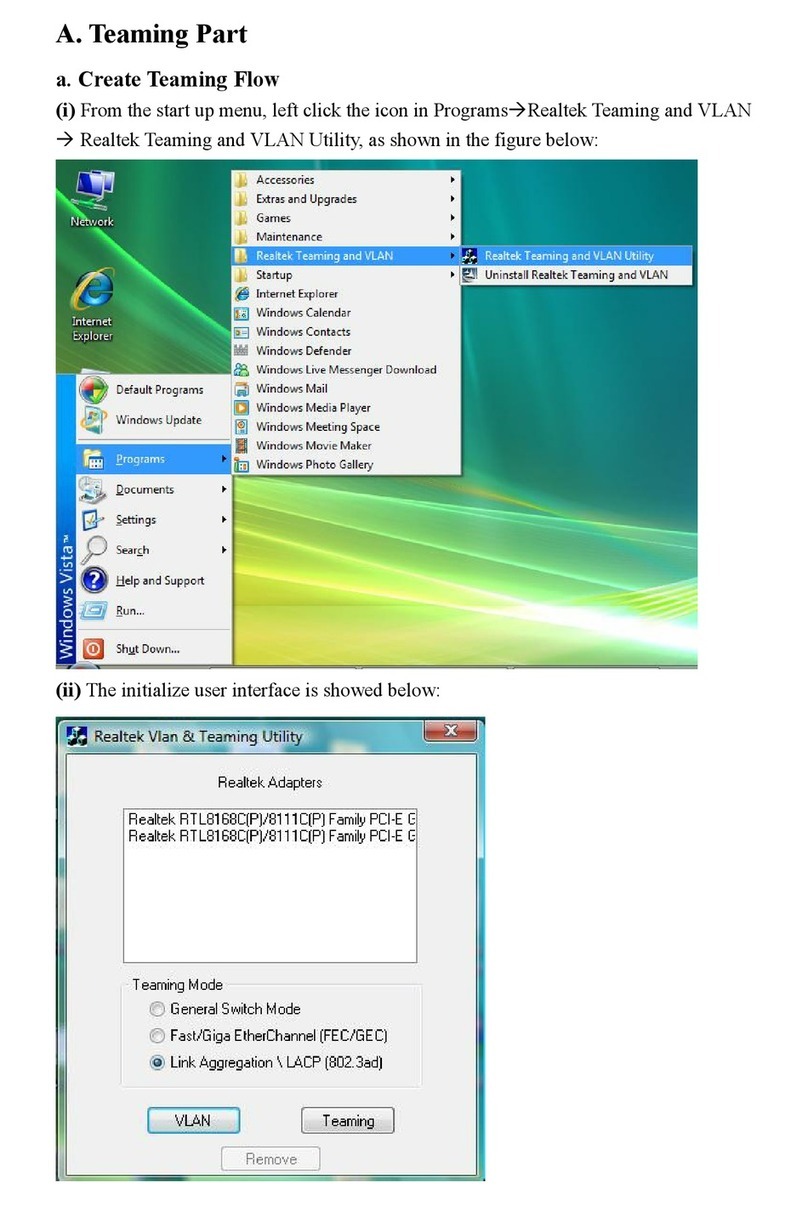
Task: Click the Run icon in start menu
Action: 93,610
